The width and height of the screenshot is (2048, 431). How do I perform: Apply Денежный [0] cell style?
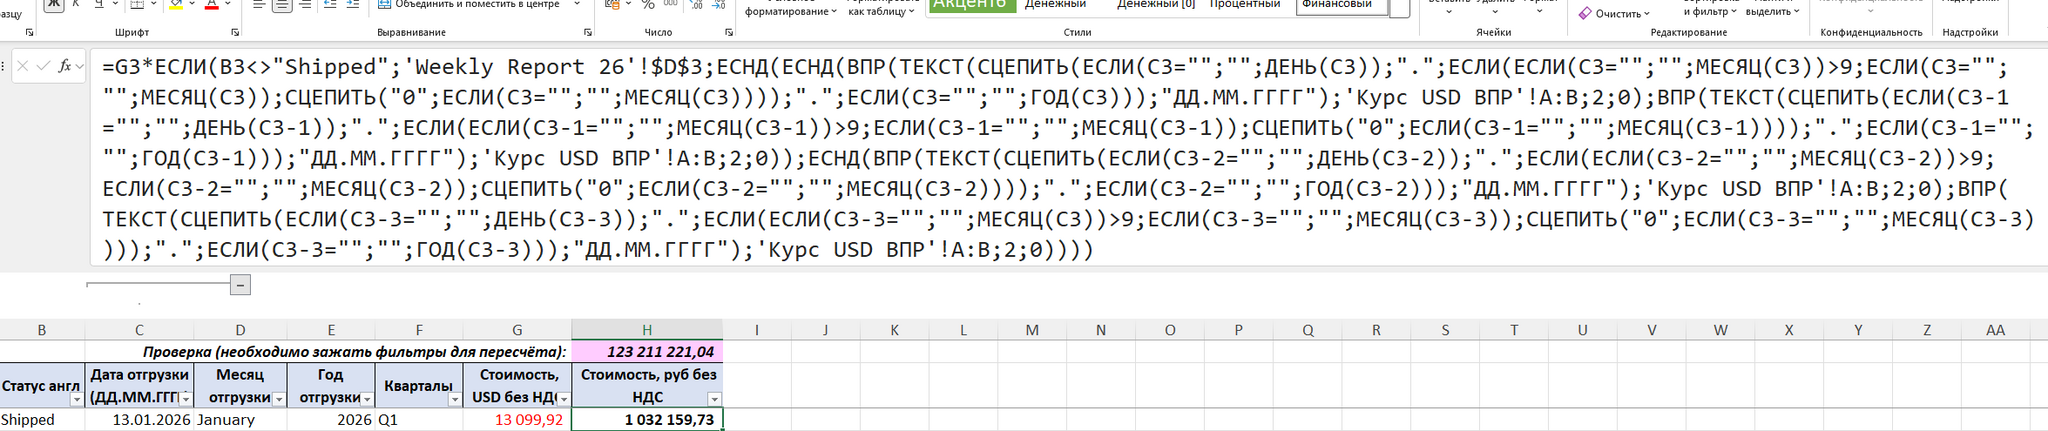[x=1155, y=4]
